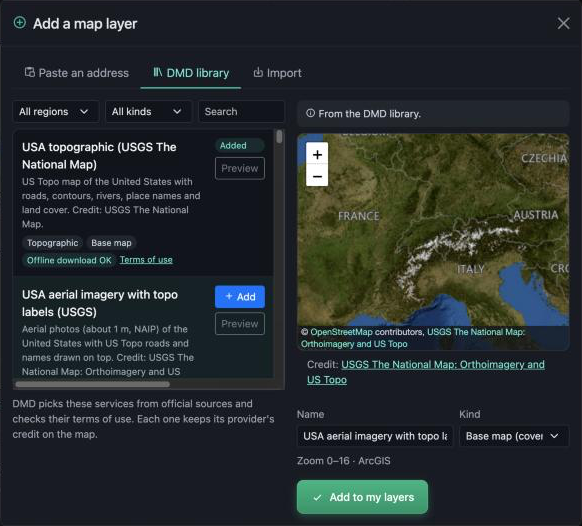Click the plus circle icon beside dialog title
This screenshot has height=526, width=582.
click(x=20, y=23)
